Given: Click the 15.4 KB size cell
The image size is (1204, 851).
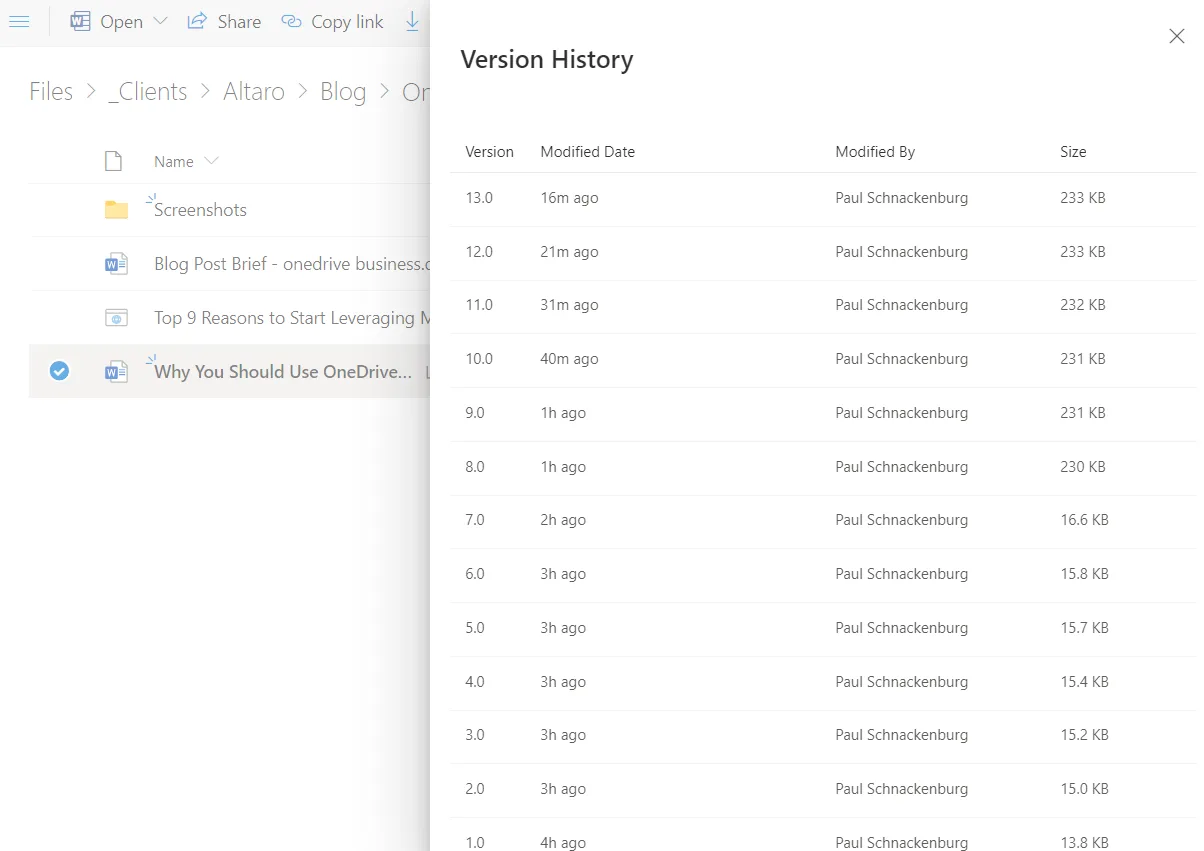Looking at the screenshot, I should (1084, 682).
